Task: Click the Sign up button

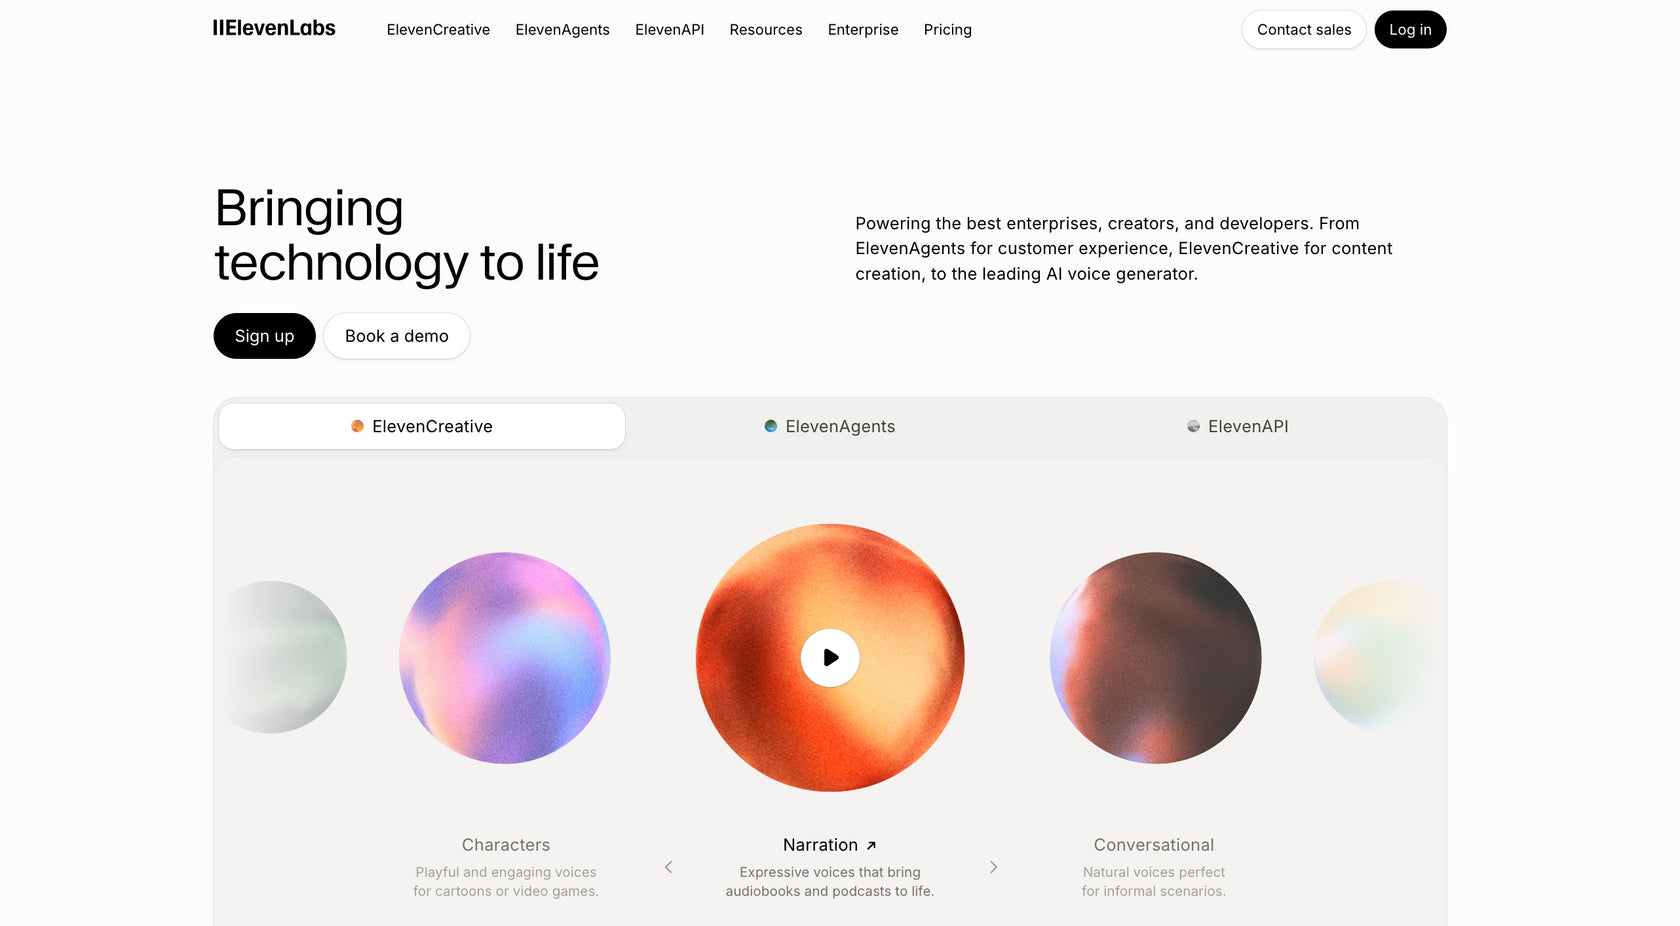Action: (x=265, y=336)
